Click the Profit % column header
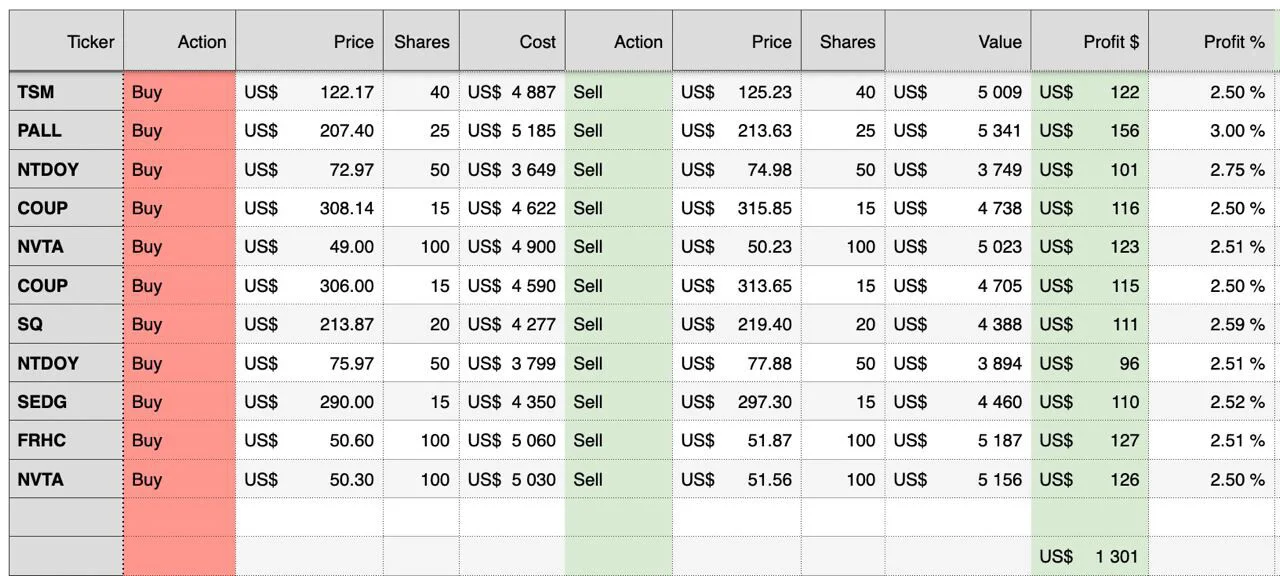This screenshot has height=576, width=1280. coord(1213,42)
